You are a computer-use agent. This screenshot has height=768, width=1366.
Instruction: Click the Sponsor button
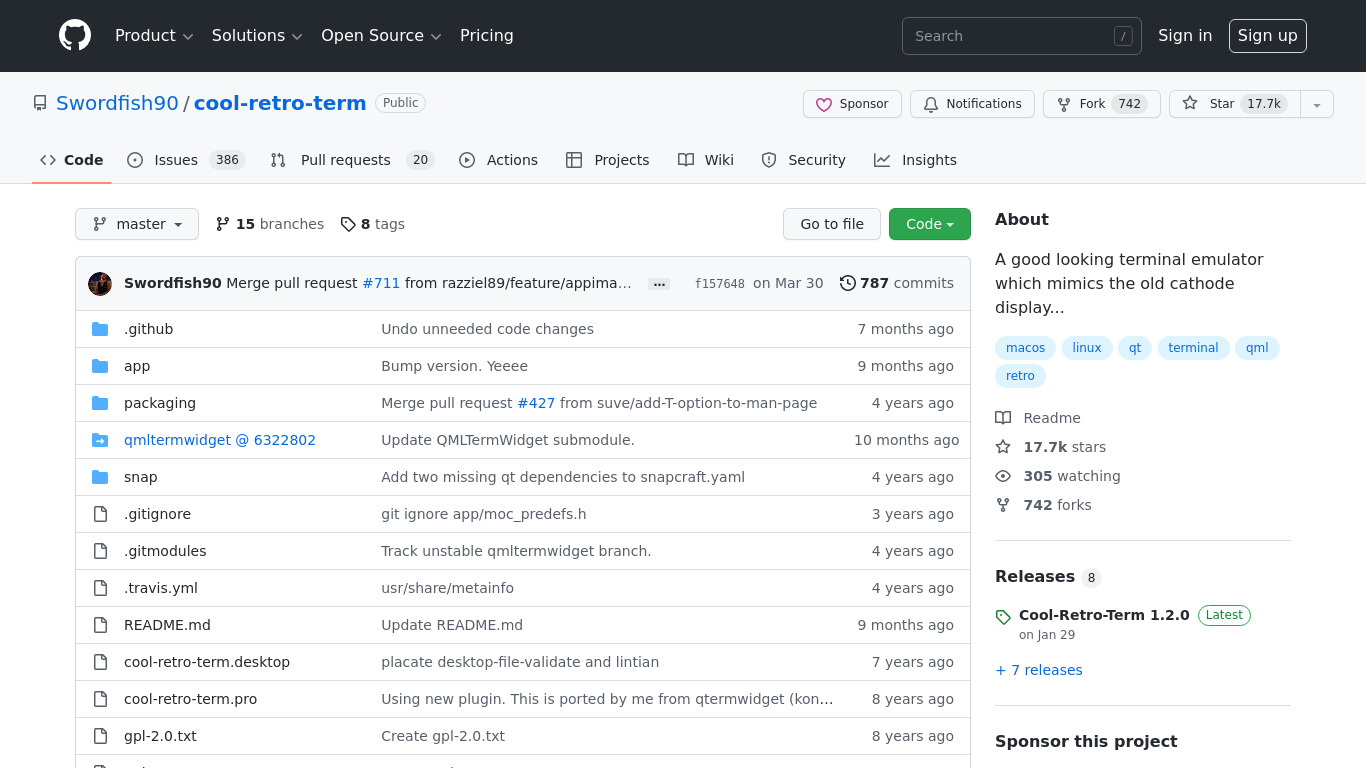tap(852, 104)
